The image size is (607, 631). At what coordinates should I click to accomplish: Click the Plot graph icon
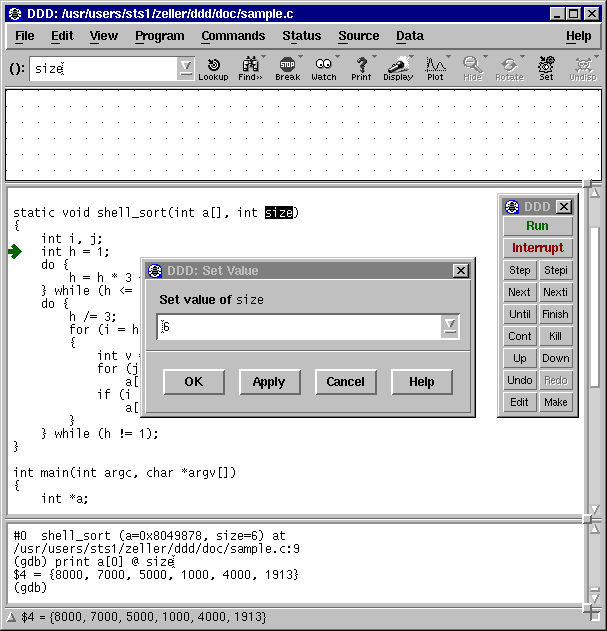click(435, 68)
